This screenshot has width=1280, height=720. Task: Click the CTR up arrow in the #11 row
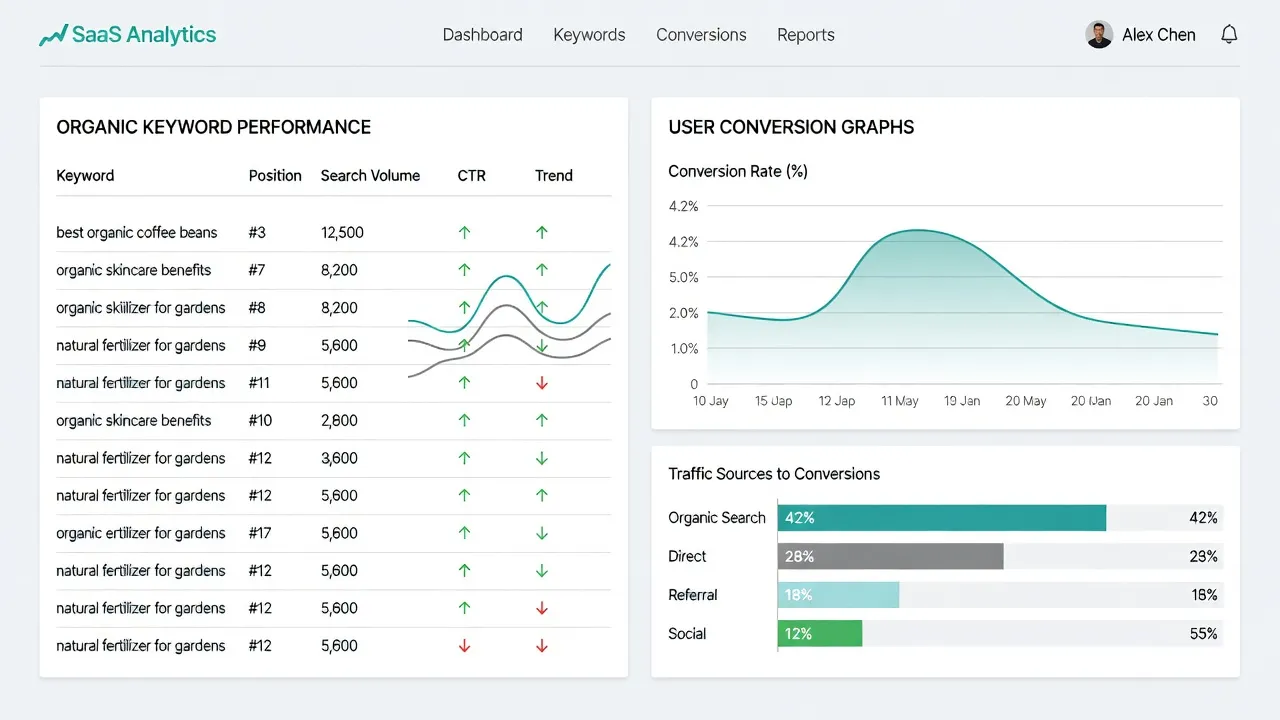click(x=464, y=383)
